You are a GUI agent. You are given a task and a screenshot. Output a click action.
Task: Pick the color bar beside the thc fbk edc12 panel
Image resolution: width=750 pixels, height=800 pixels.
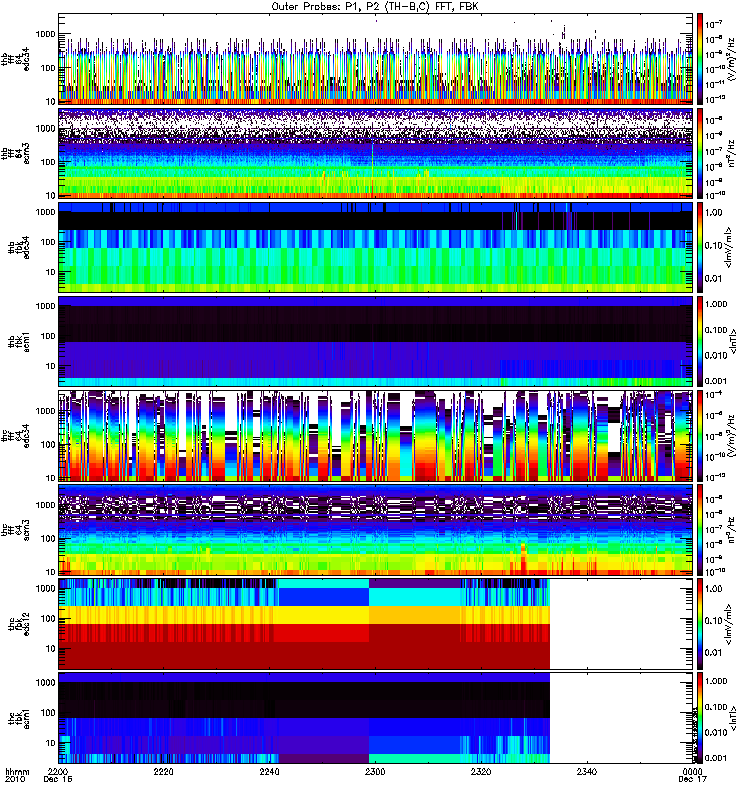[x=700, y=623]
